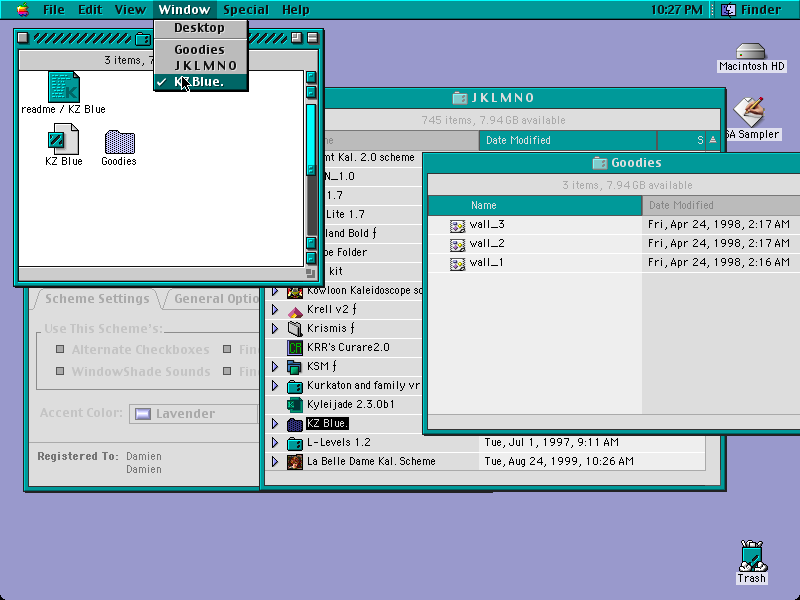Click the date "Tue, Jul 1, 1997, 9:11 AM"

coord(552,442)
